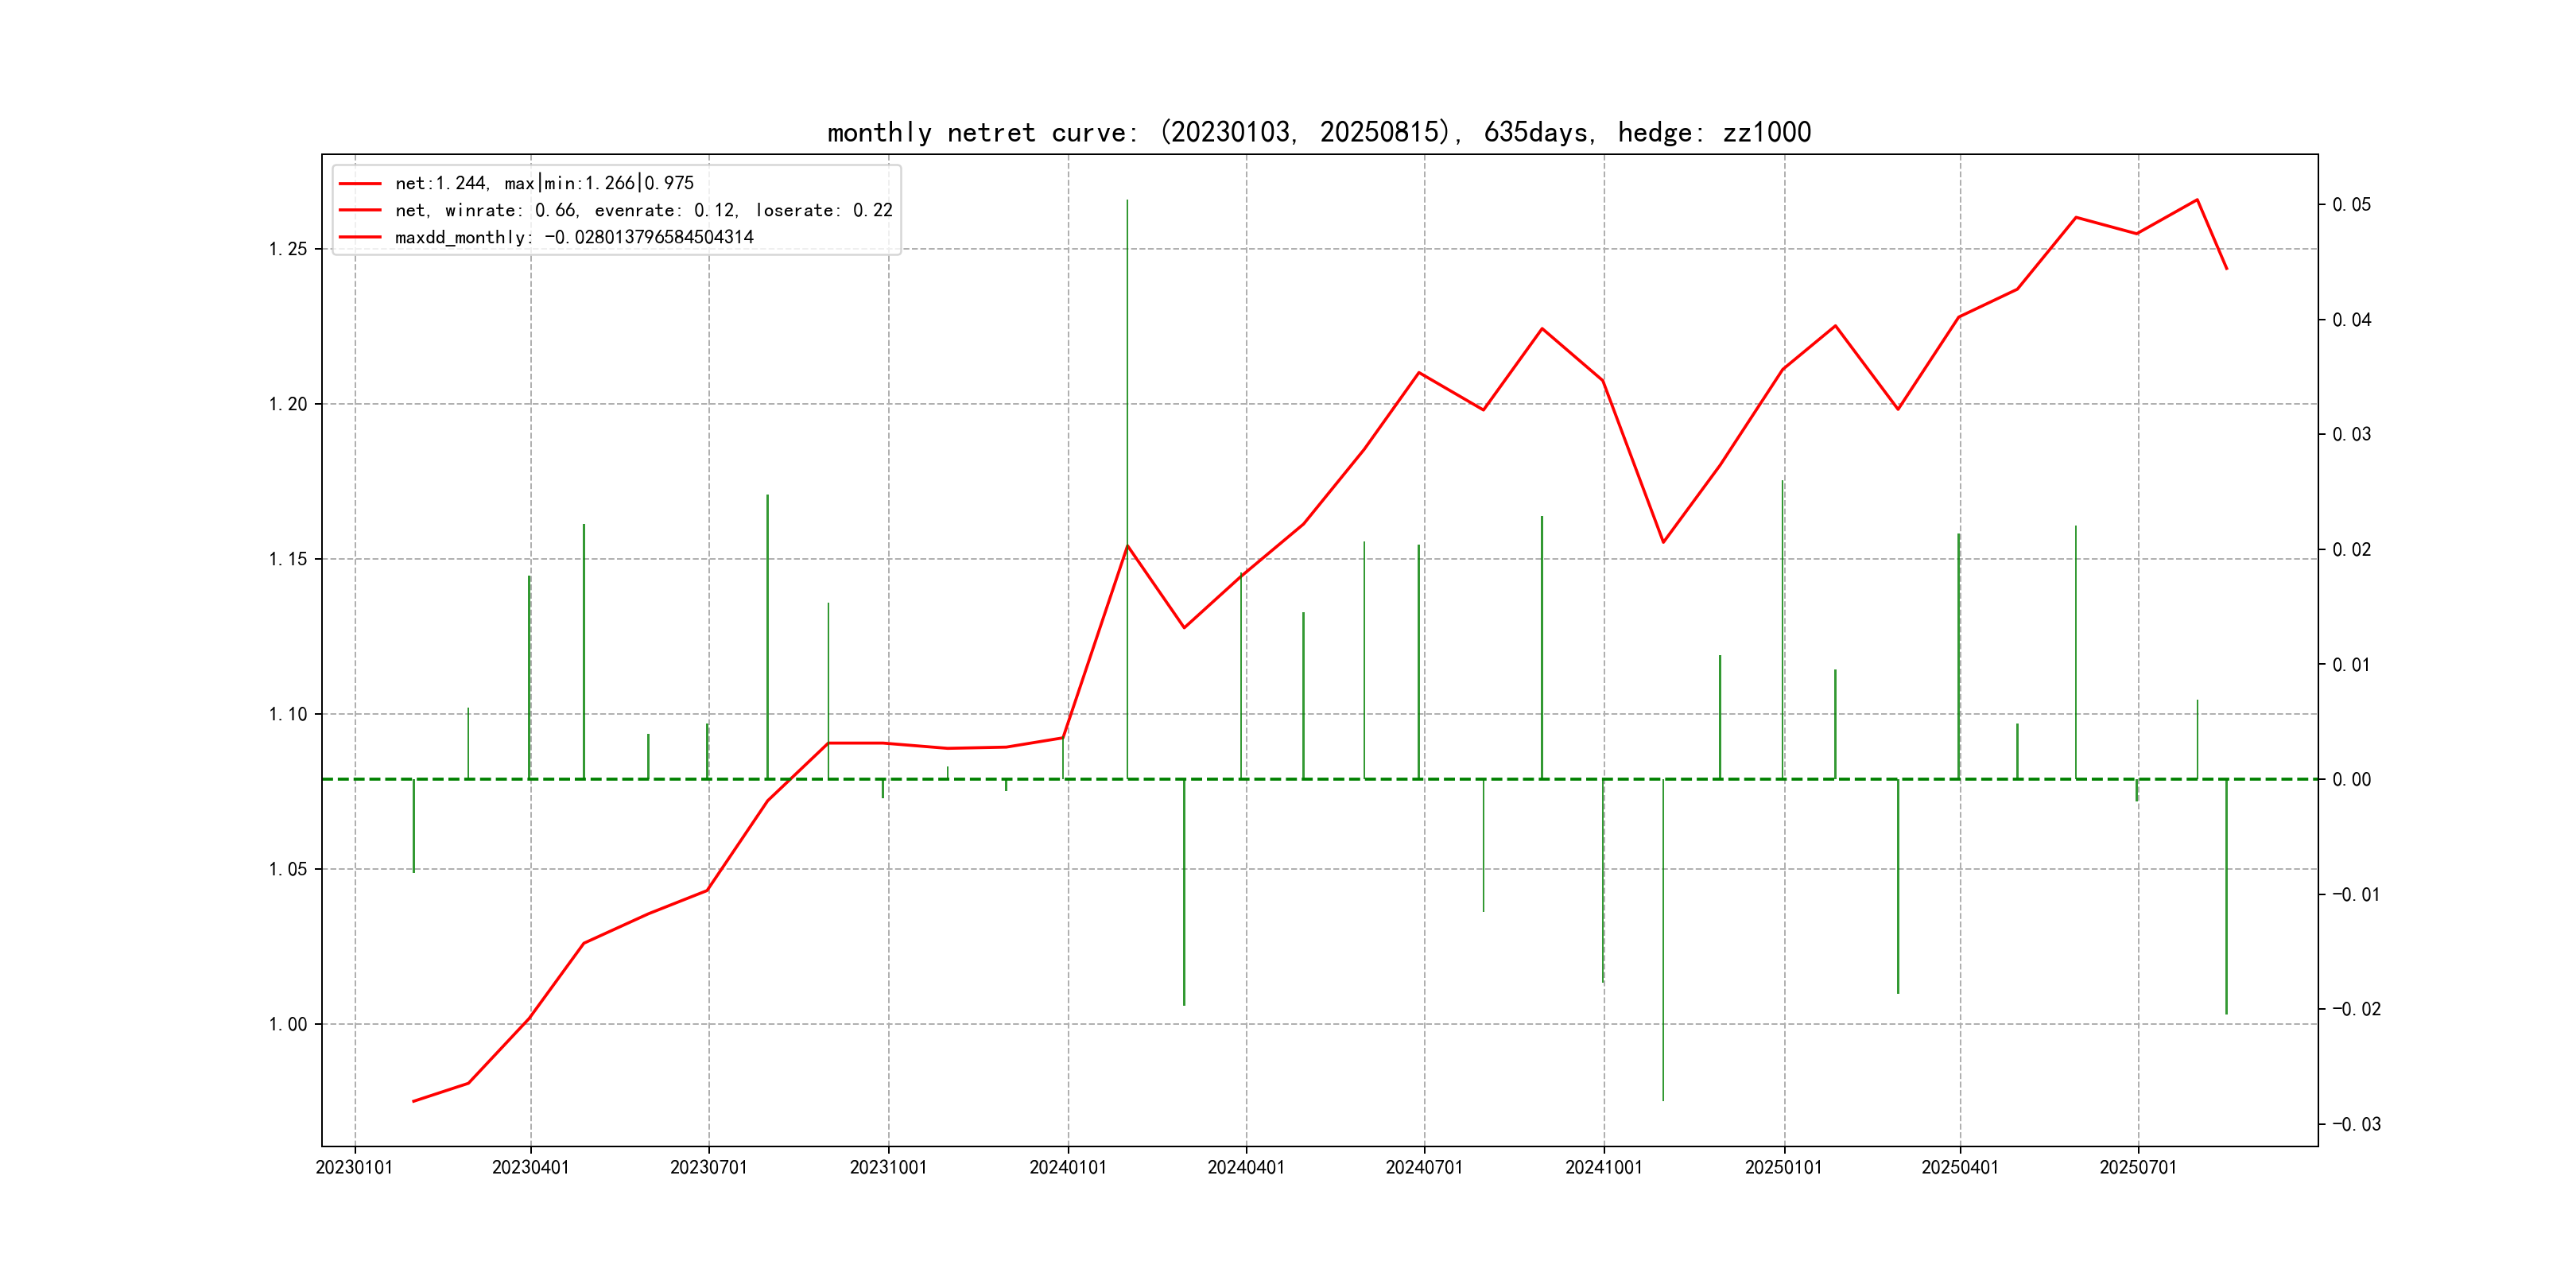Click the tallest green bar's top
Viewport: 2576px width, 1288px height.
[x=1127, y=201]
